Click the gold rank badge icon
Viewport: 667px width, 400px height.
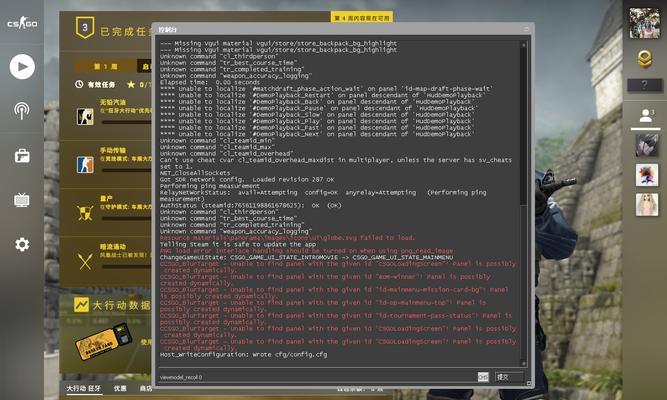(645, 59)
